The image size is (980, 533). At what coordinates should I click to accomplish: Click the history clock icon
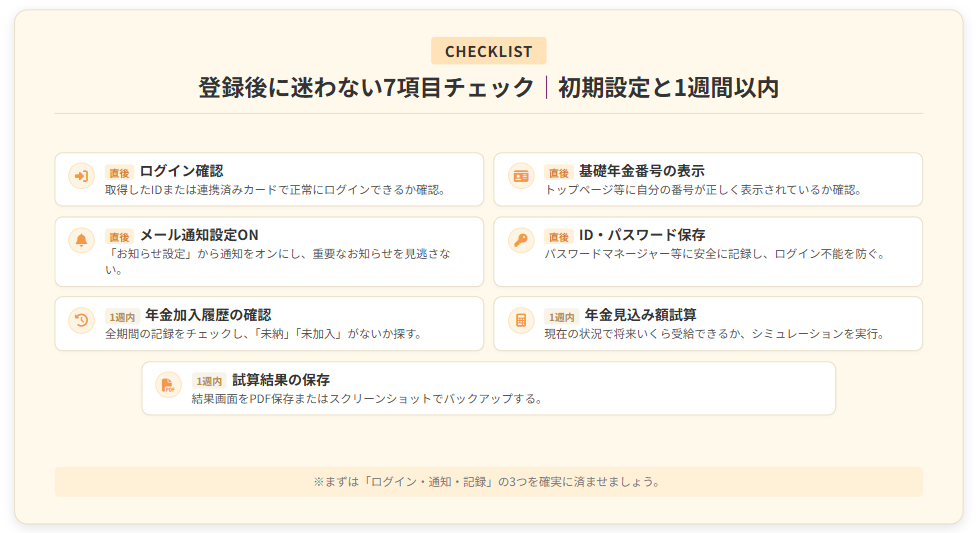(81, 320)
